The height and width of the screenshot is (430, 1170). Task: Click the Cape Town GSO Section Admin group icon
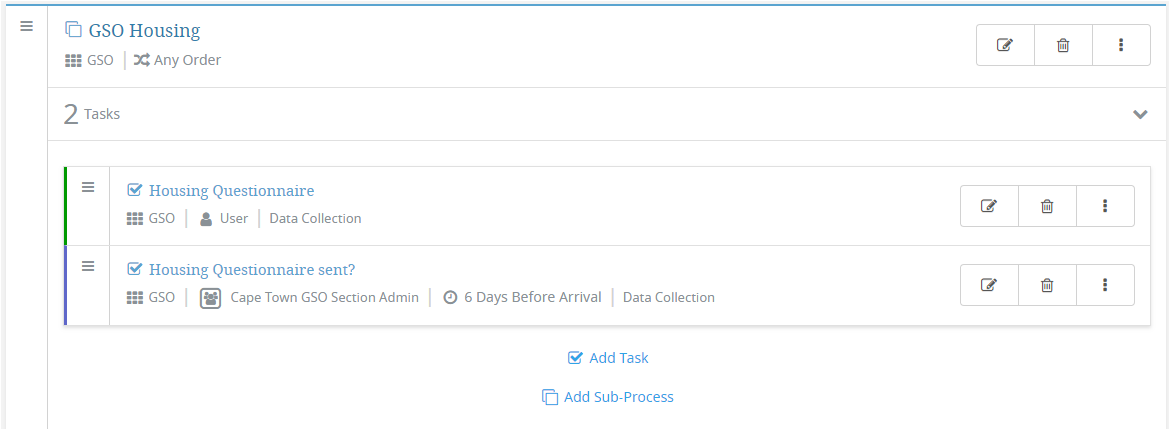point(210,298)
